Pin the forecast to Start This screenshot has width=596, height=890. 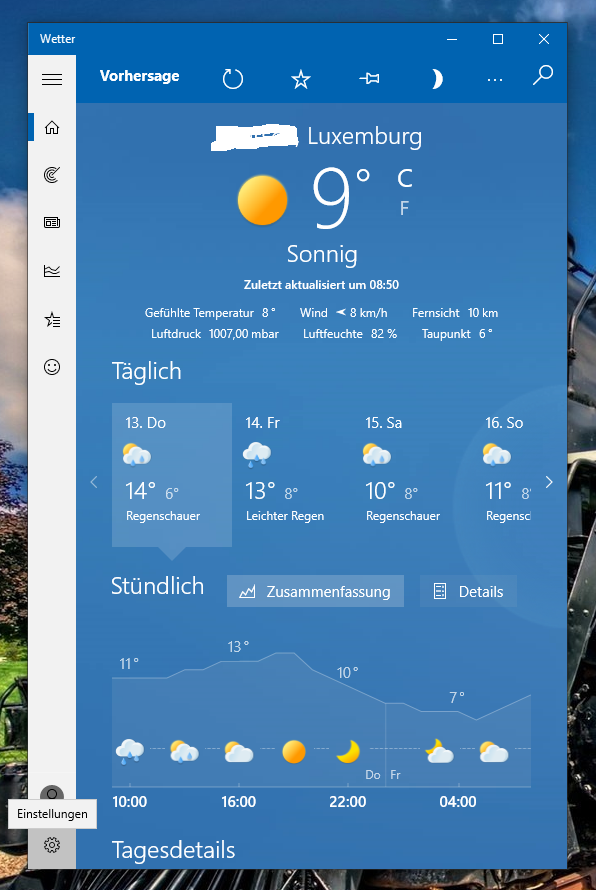(370, 79)
